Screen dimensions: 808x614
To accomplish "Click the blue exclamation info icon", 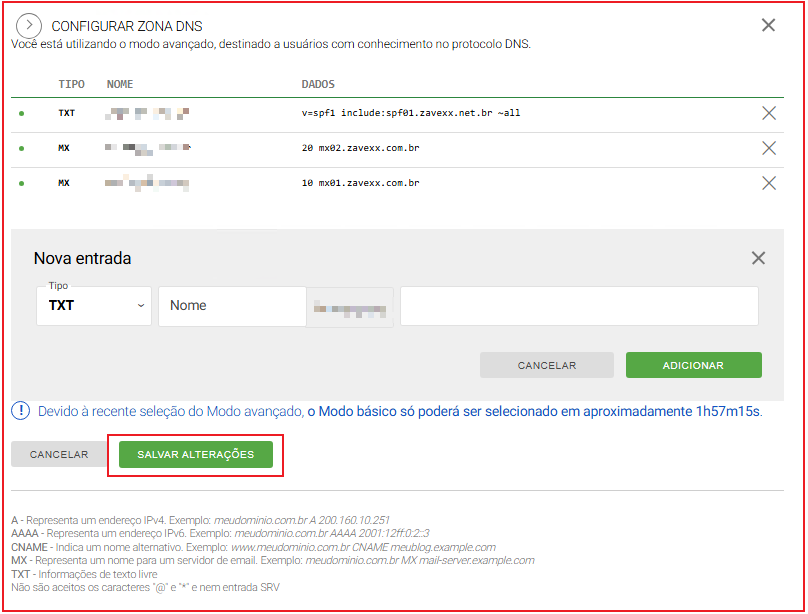I will point(21,411).
